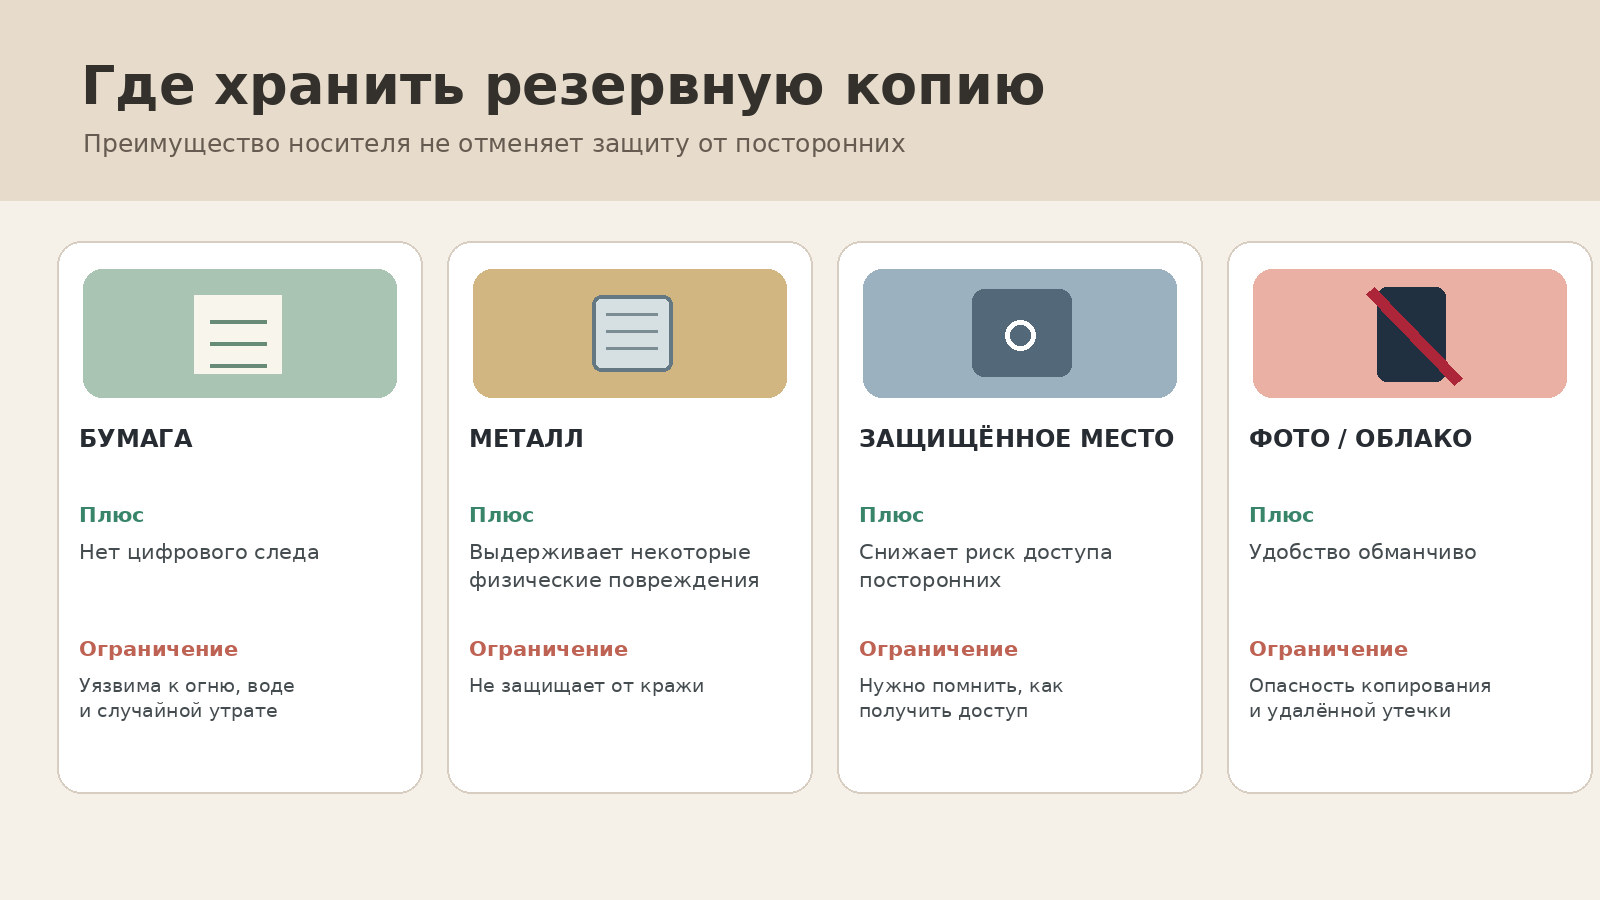The image size is (1600, 900).
Task: Click the 'ФОТО / ОБЛАКО' card heading
Action: [x=1360, y=439]
